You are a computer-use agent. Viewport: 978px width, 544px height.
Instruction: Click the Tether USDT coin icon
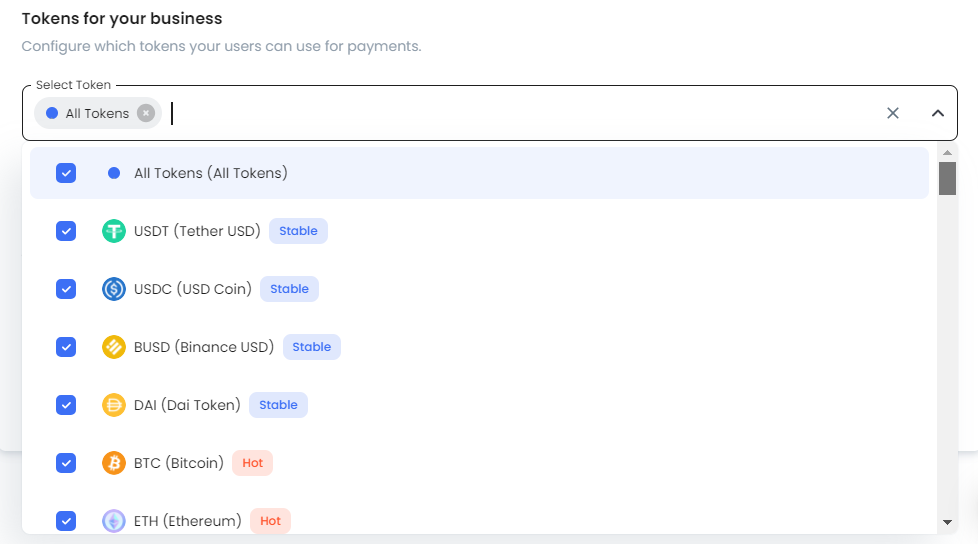click(114, 231)
